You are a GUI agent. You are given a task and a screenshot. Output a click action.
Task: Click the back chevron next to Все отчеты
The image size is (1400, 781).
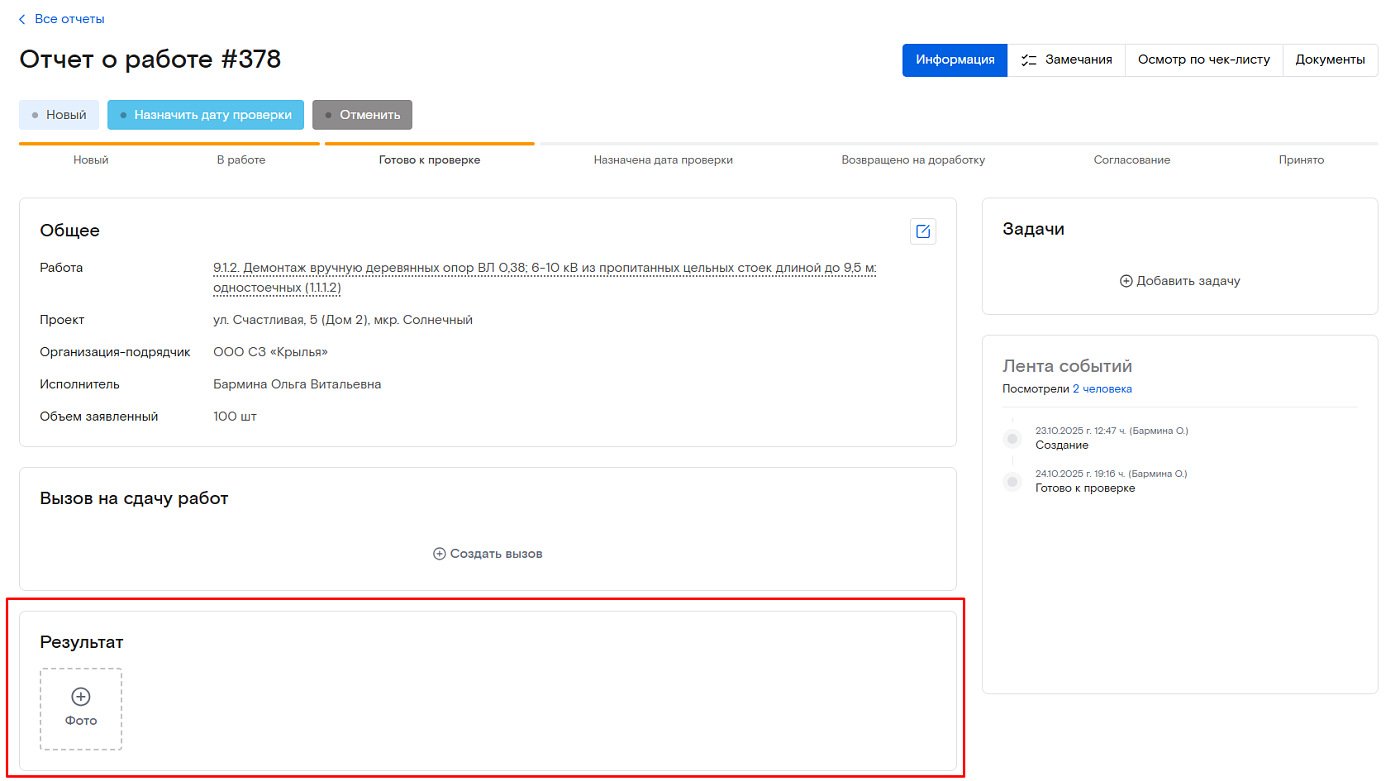pyautogui.click(x=23, y=19)
